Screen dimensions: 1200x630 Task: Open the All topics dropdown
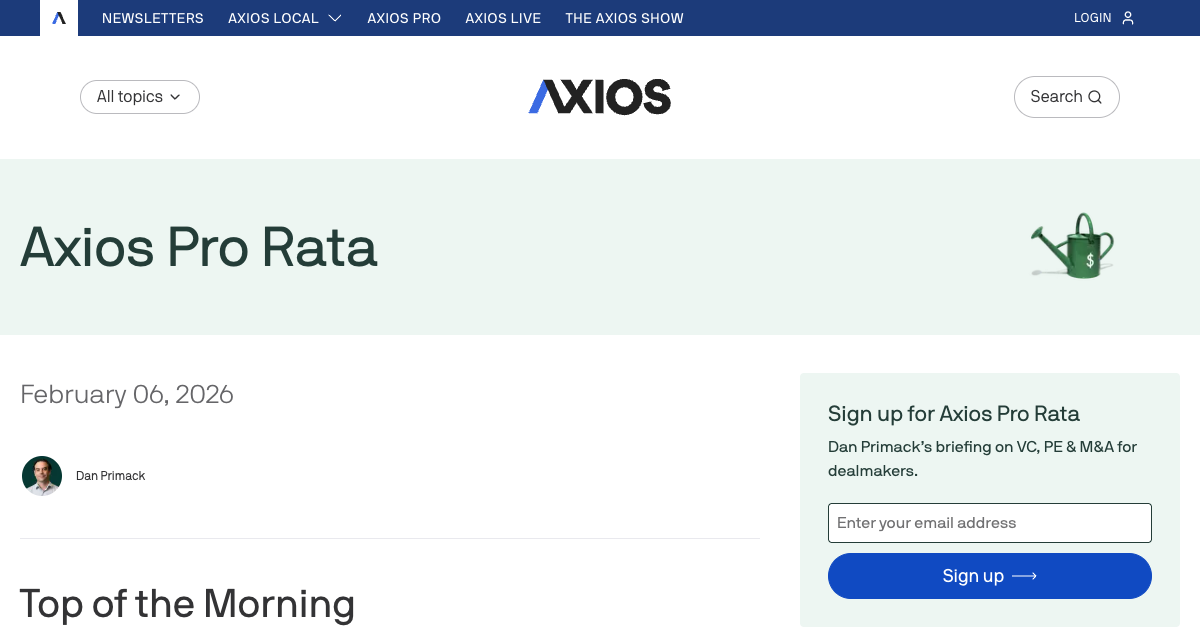point(139,96)
